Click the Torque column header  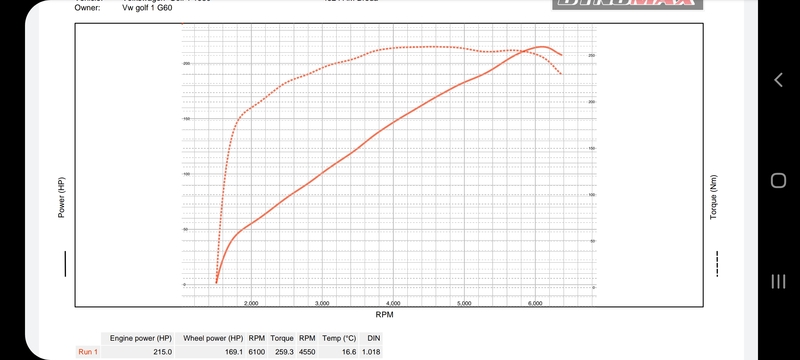click(282, 338)
